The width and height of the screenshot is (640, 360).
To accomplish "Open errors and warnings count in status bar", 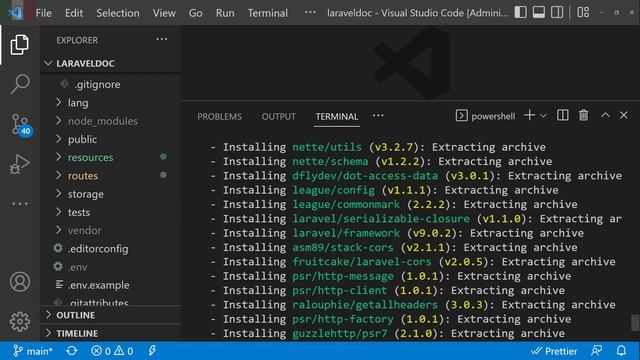I will tap(112, 351).
